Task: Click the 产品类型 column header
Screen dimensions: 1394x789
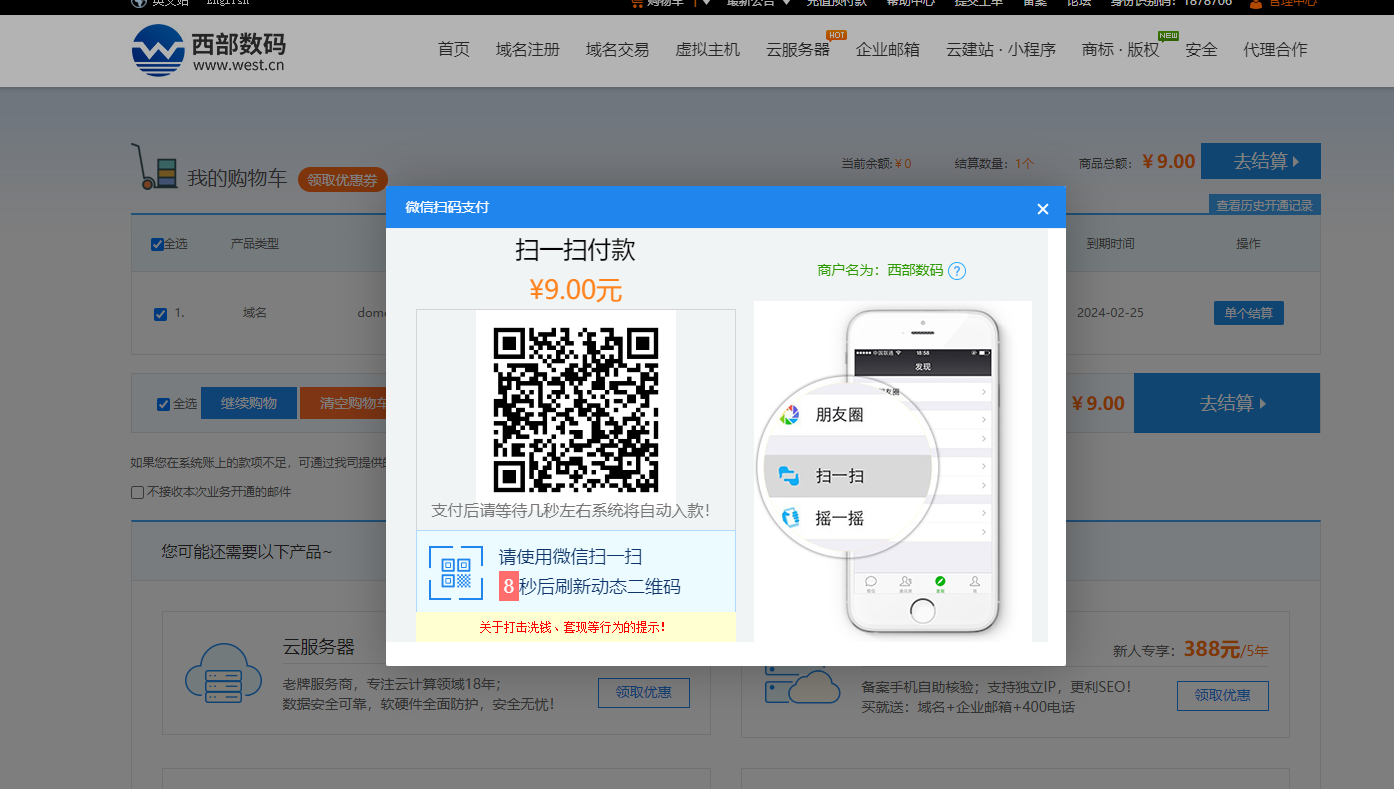Action: coord(255,244)
